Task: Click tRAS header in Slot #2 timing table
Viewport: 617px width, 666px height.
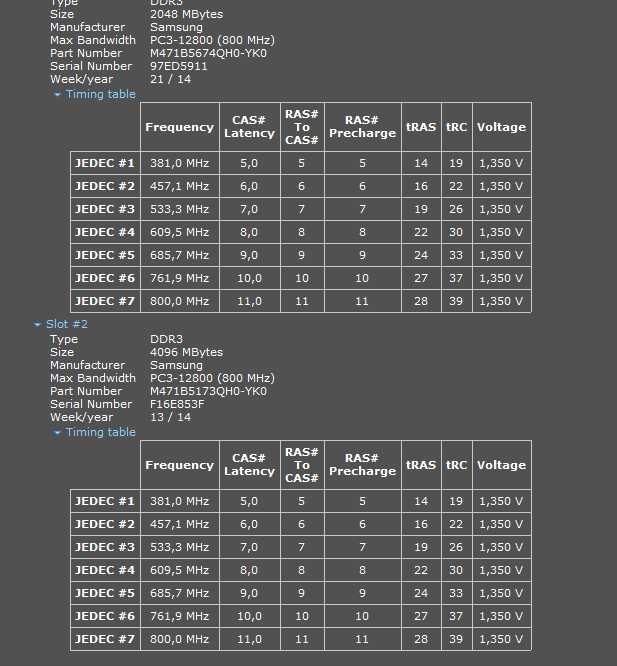Action: coord(421,465)
